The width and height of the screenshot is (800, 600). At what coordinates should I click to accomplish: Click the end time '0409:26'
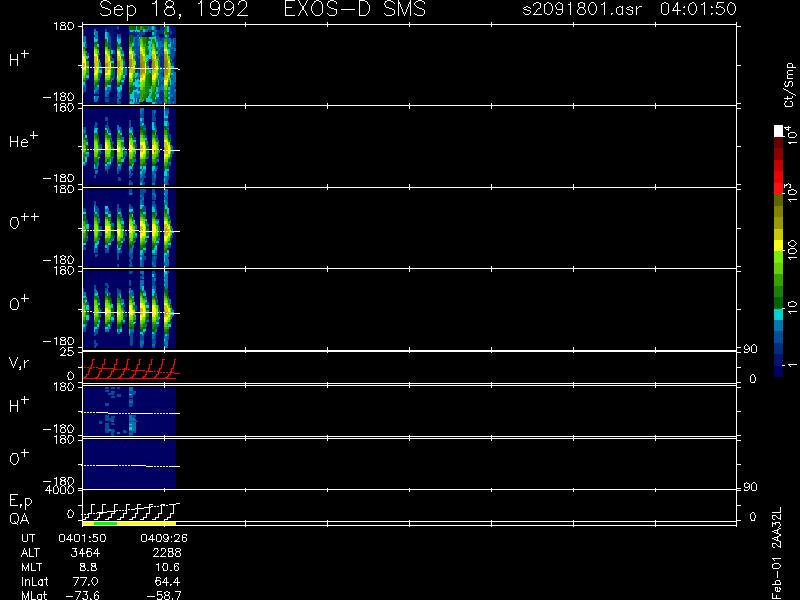point(164,538)
